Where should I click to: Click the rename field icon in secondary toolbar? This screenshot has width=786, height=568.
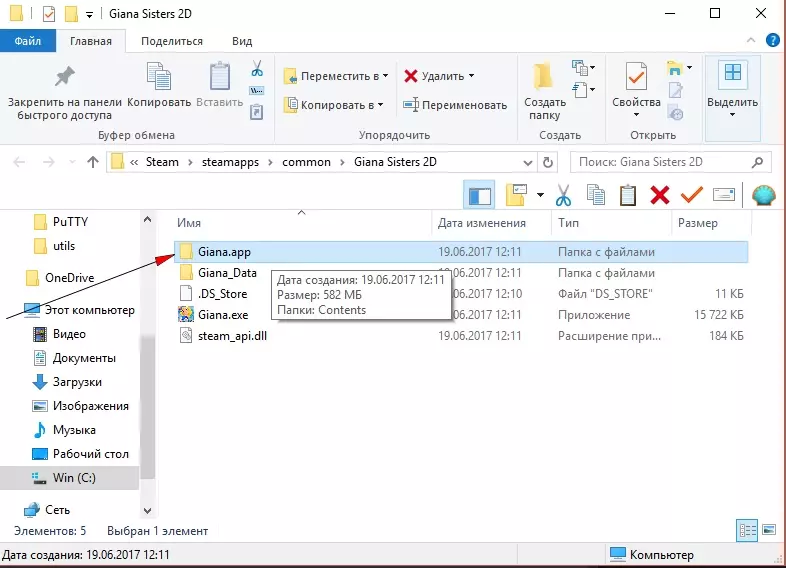coord(724,195)
